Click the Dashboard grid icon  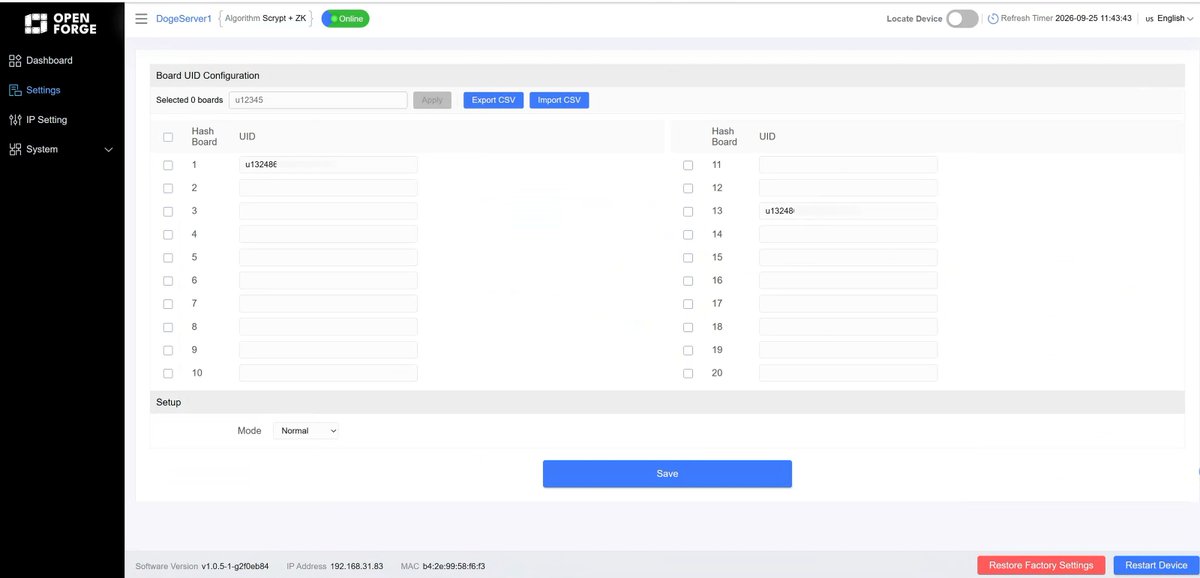pos(15,60)
